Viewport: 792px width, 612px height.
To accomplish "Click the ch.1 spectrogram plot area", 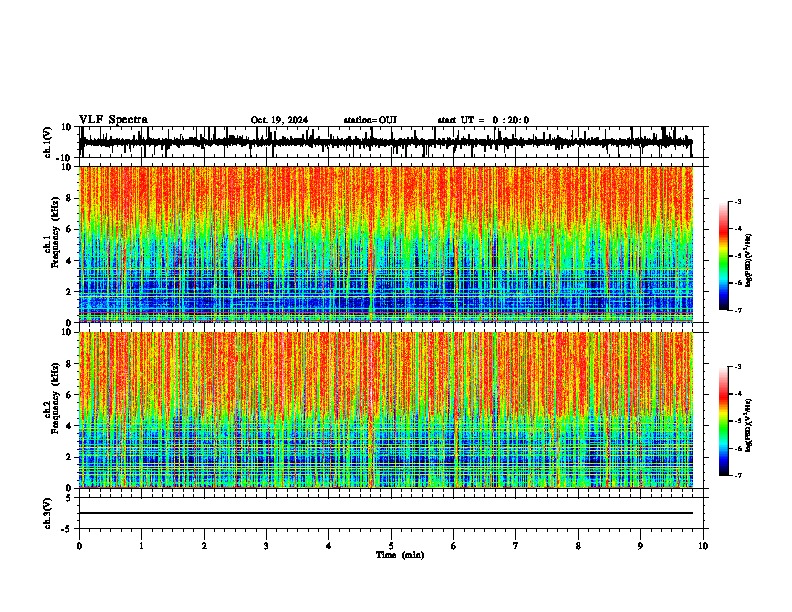I will 385,244.
